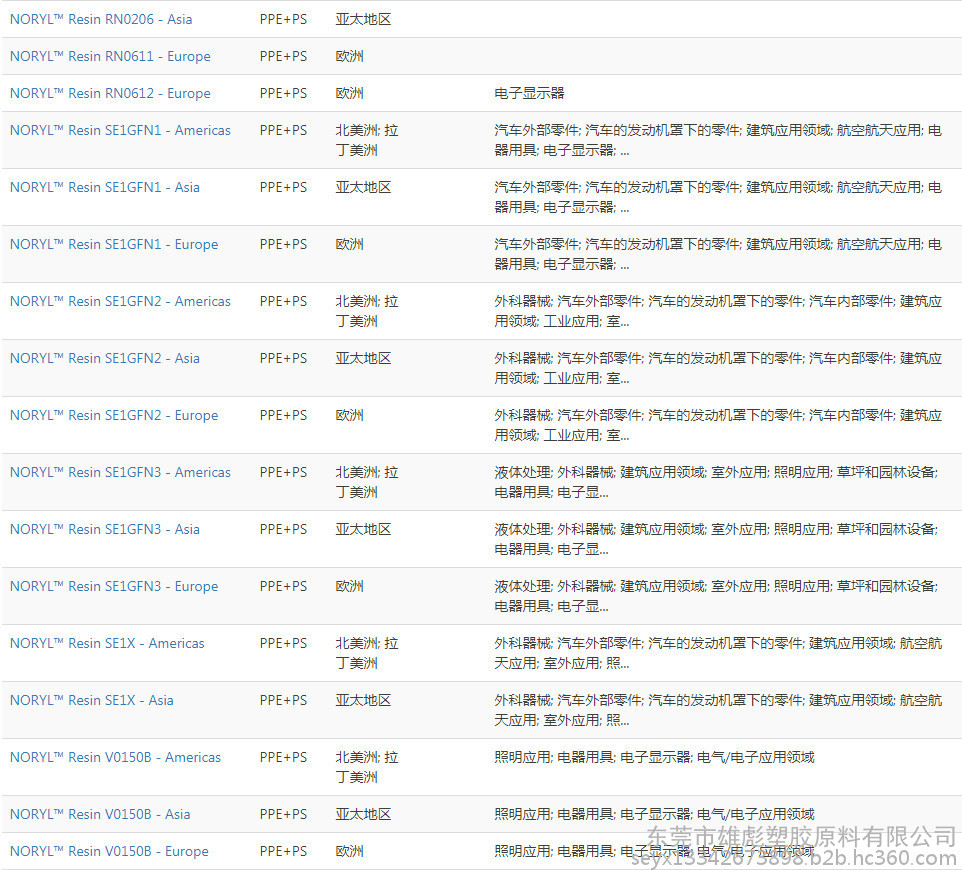
Task: Select 亚太地区 region in V0150B Asia row
Action: 363,815
